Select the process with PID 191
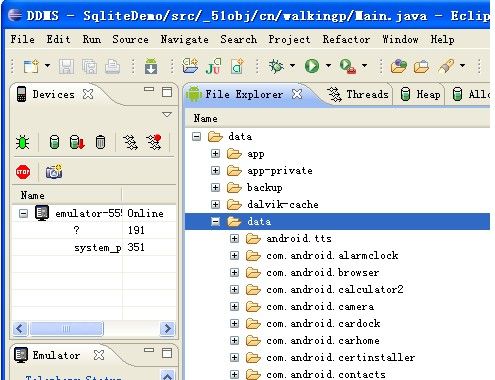Screen dimensions: 495x380 coord(94,230)
